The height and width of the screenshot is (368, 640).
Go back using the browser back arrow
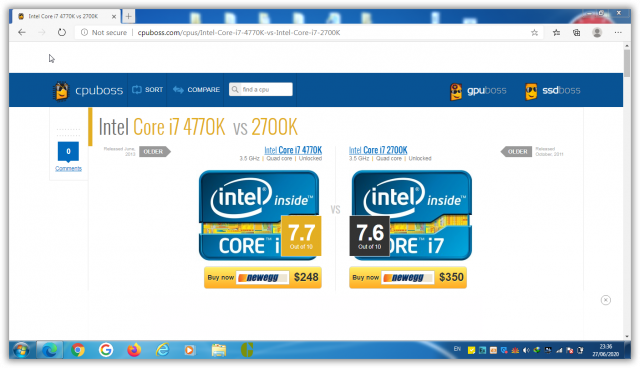coord(22,32)
